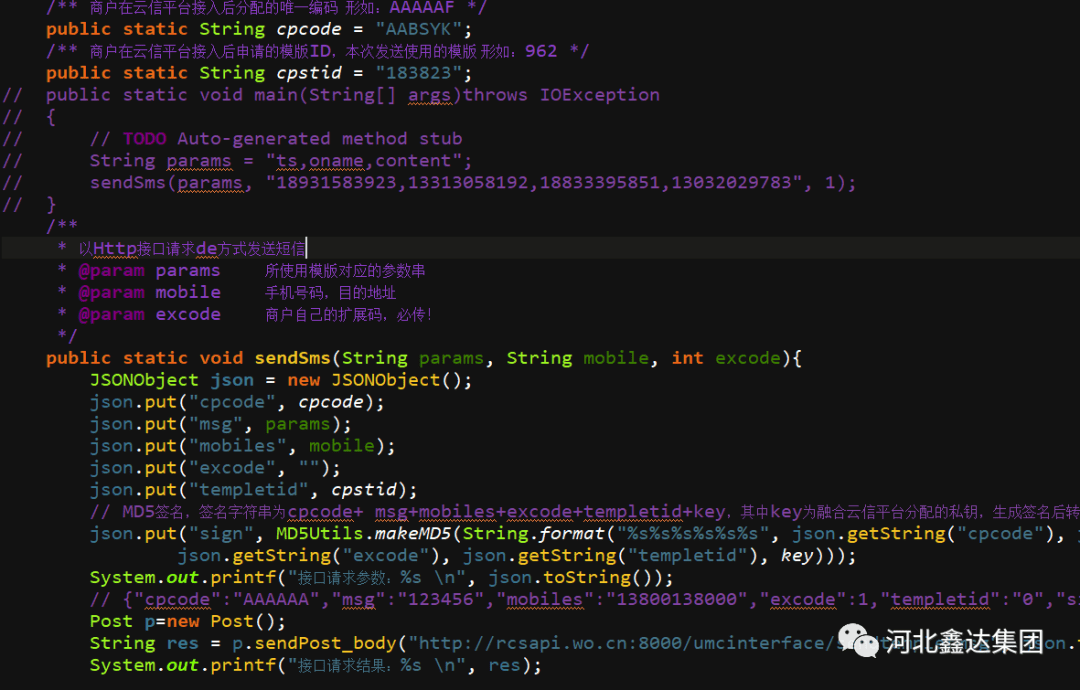Place cursor at end of 以Http接口请求 comment line
This screenshot has width=1080, height=690.
306,249
